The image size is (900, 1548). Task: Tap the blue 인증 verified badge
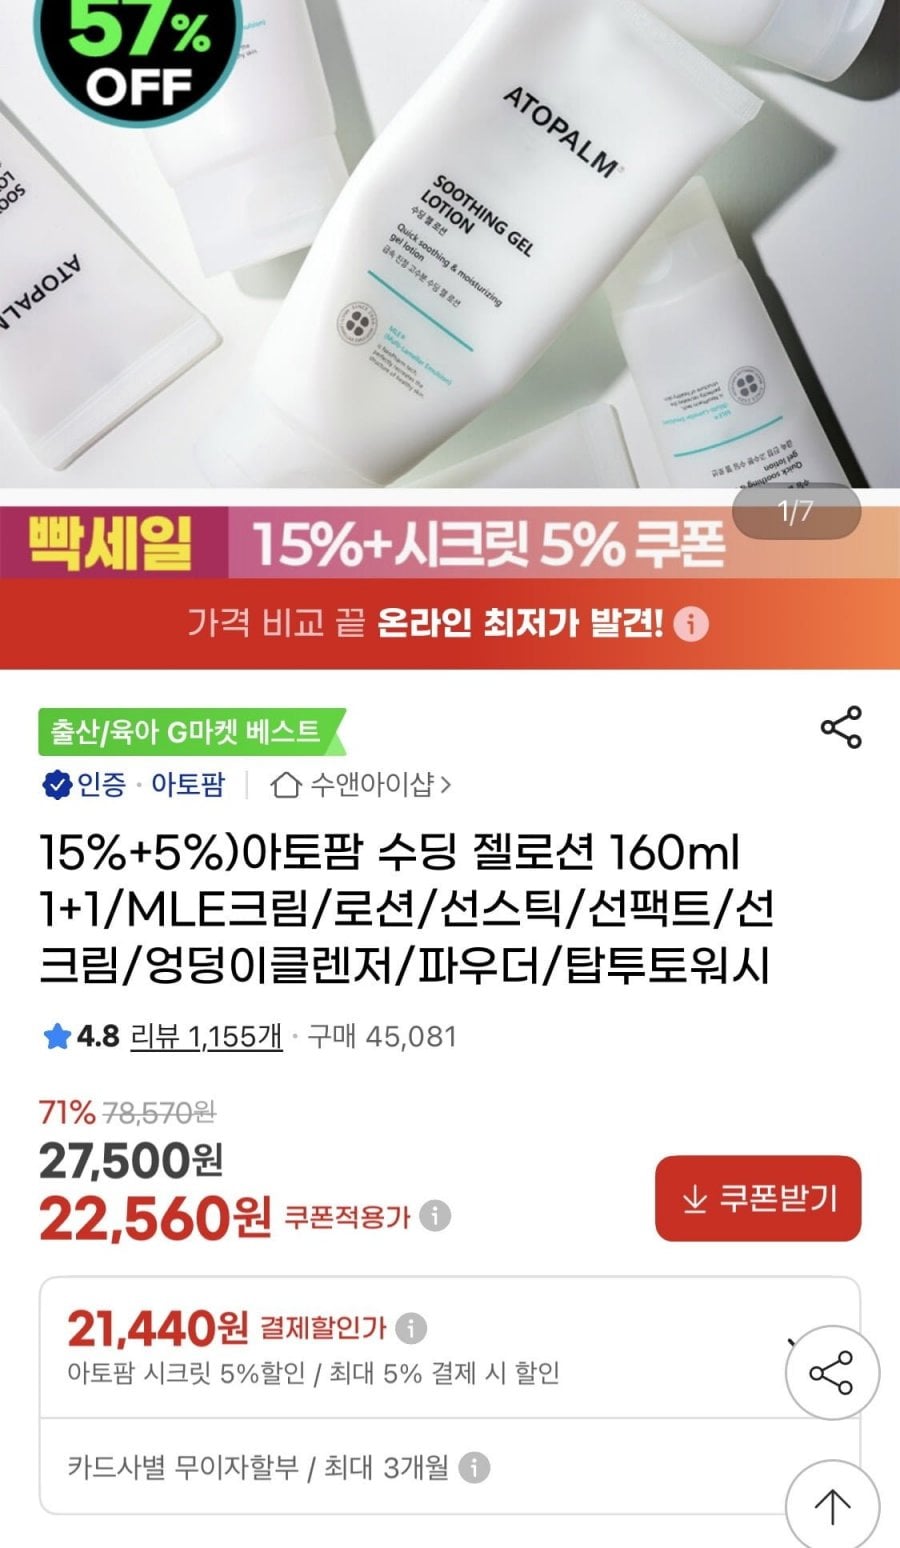point(84,785)
